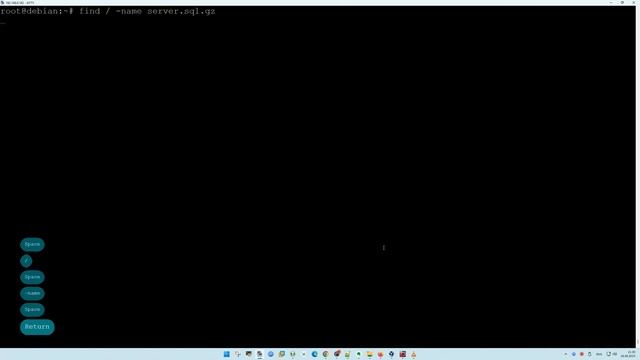Click the keyboard language indicator in tray
Viewport: 640px width, 360px height.
tap(599, 354)
